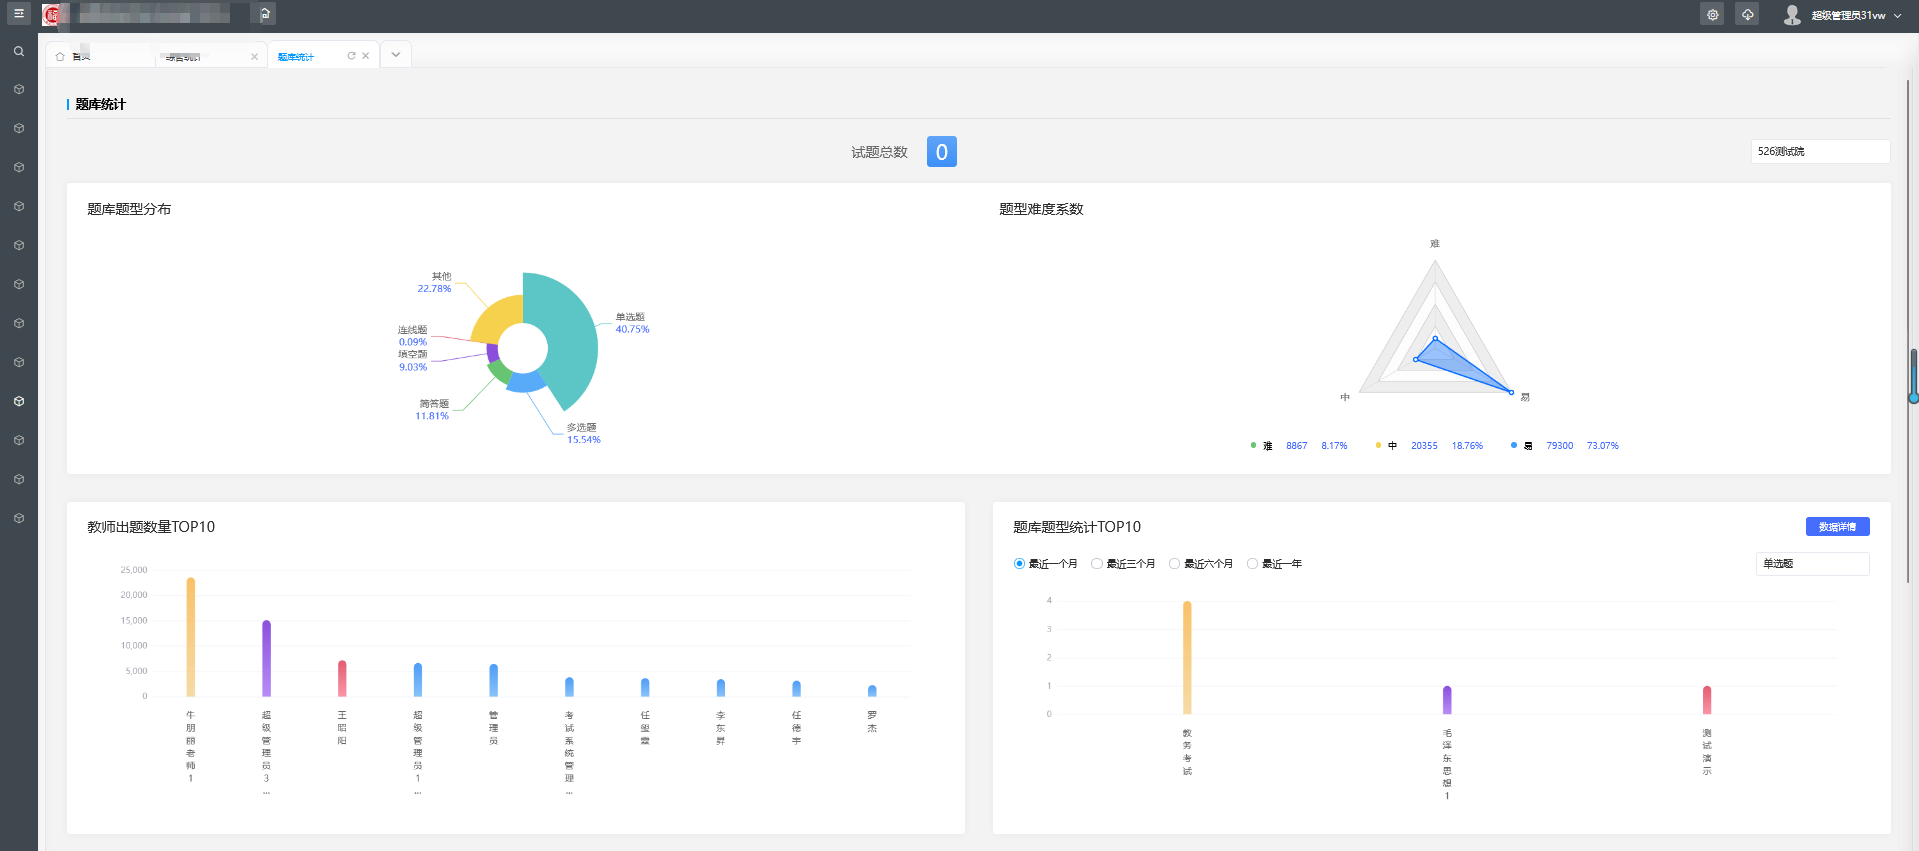Choose the 最近六个月 radio option

[1175, 564]
